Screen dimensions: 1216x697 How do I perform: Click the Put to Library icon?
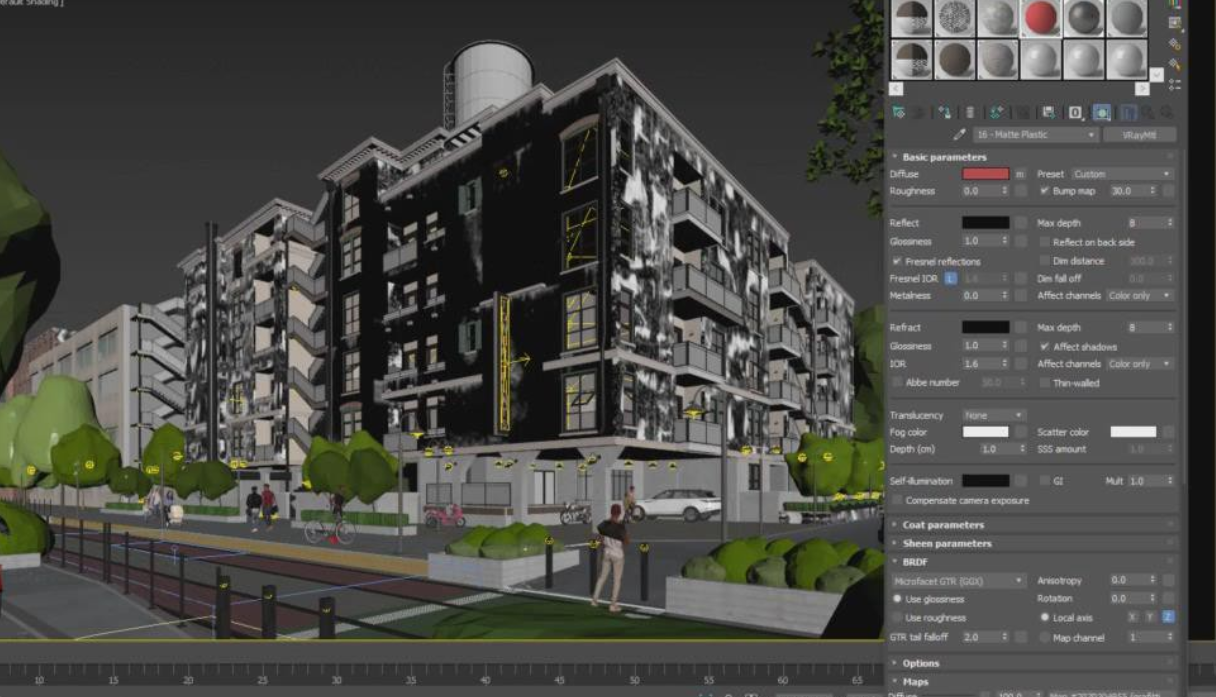click(1048, 113)
